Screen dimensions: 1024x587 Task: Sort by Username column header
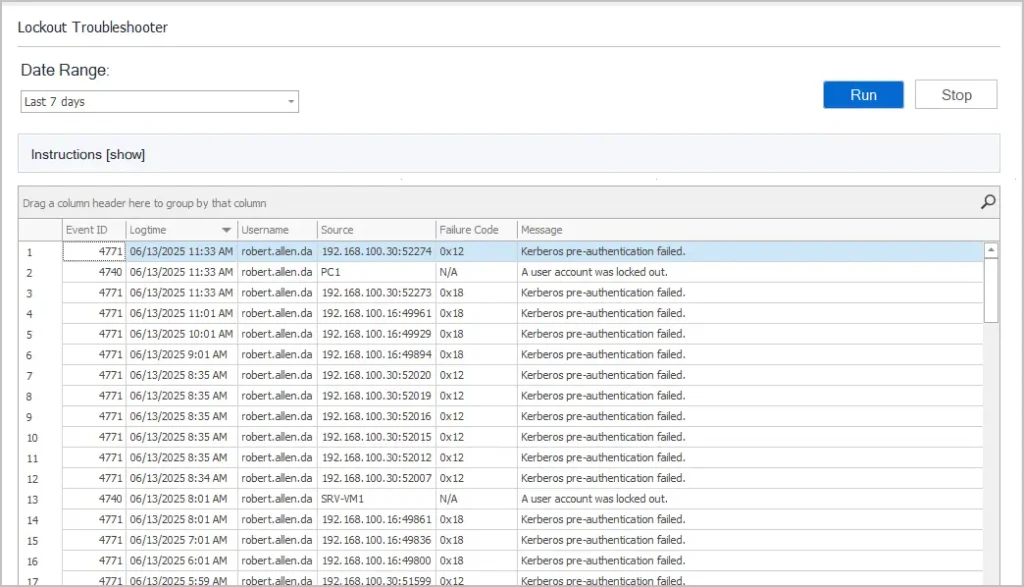[x=278, y=230]
